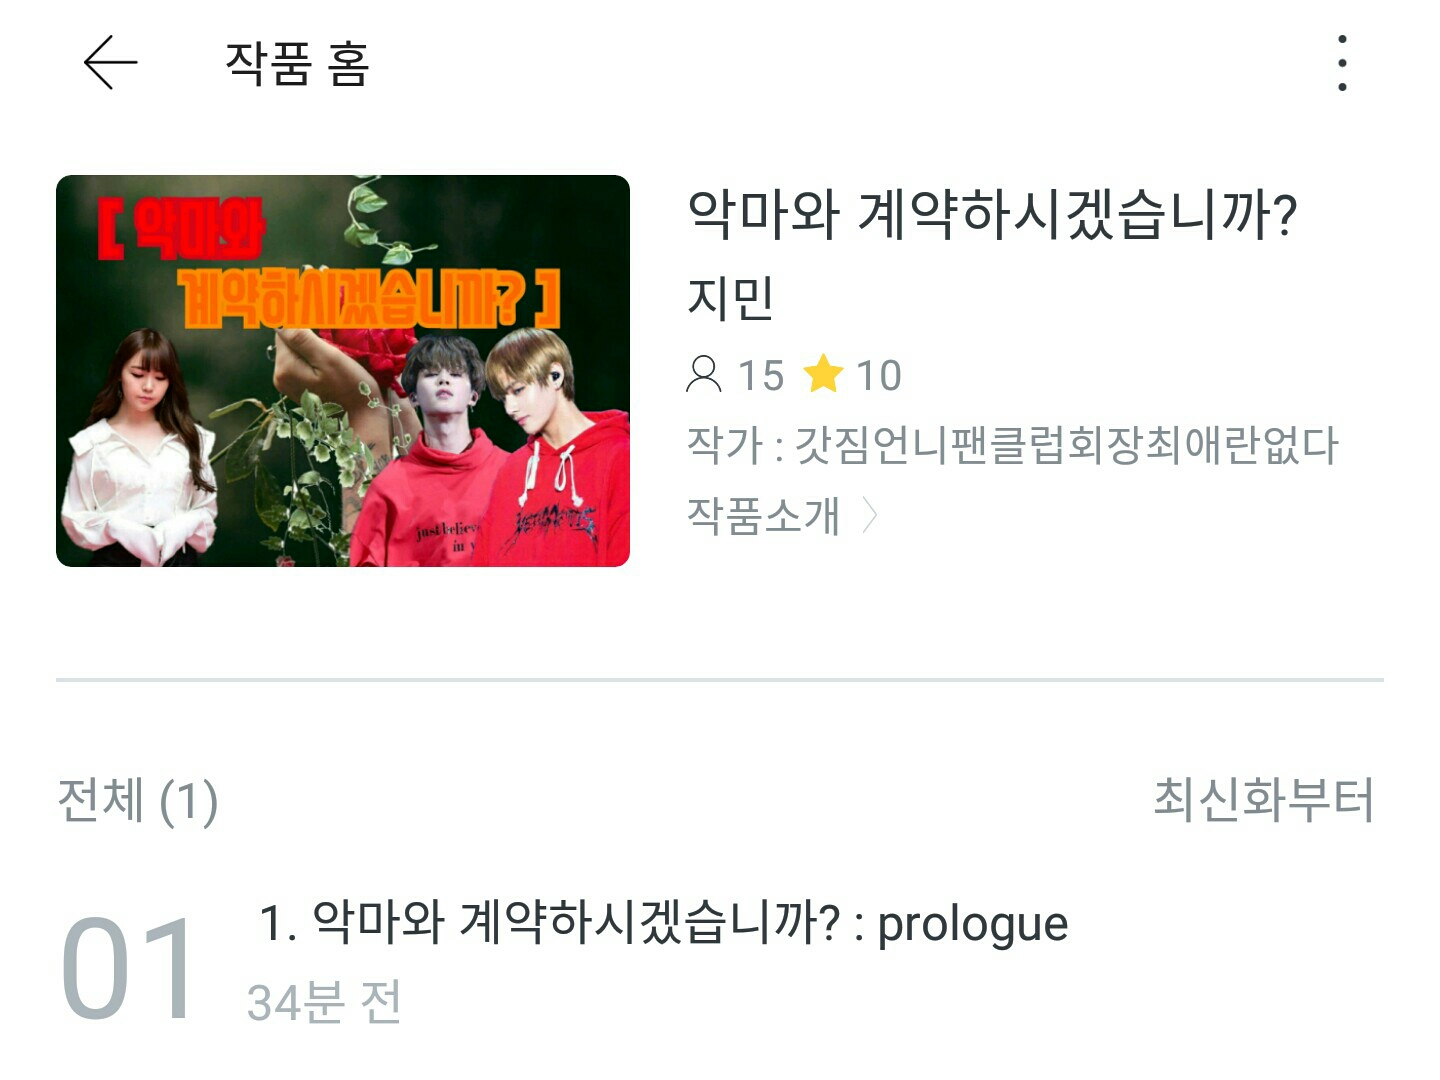Tap the divider line below header
Screen dimensions: 1440x1080
point(720,680)
